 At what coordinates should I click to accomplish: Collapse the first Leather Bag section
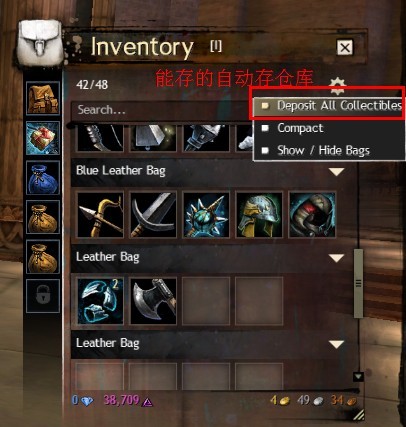pyautogui.click(x=336, y=258)
